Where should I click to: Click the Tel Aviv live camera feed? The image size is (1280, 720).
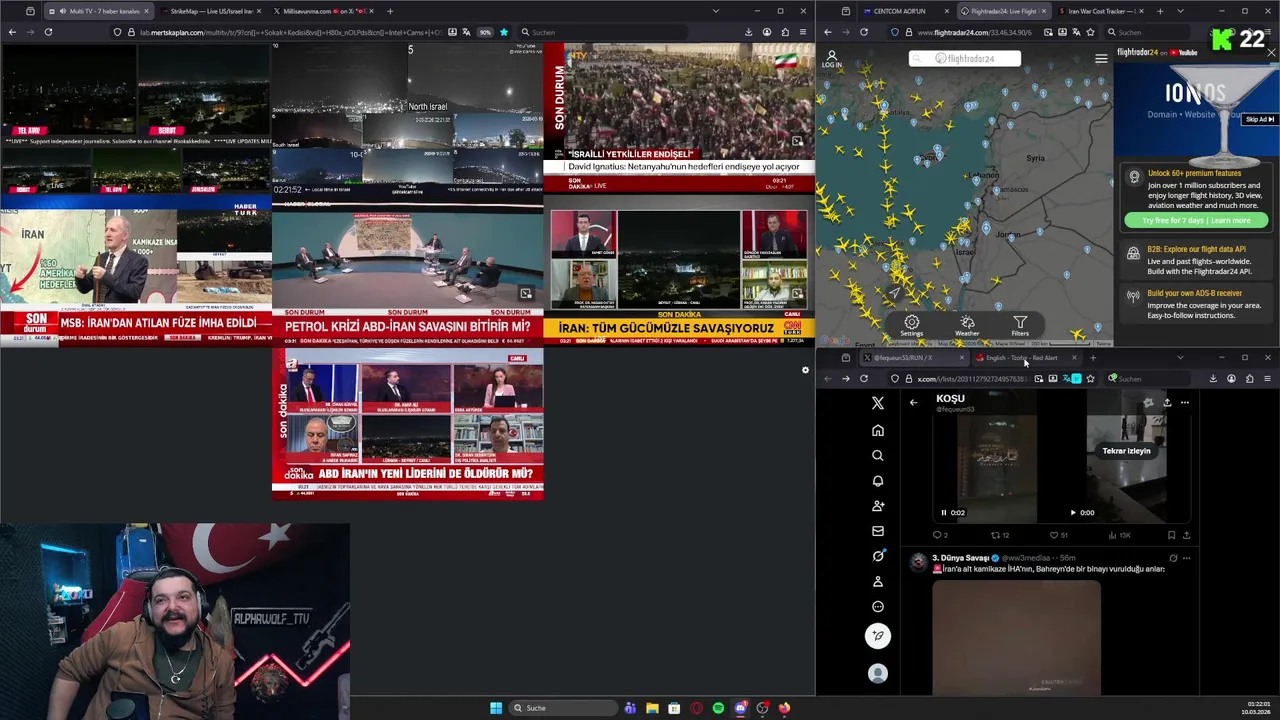coord(68,90)
